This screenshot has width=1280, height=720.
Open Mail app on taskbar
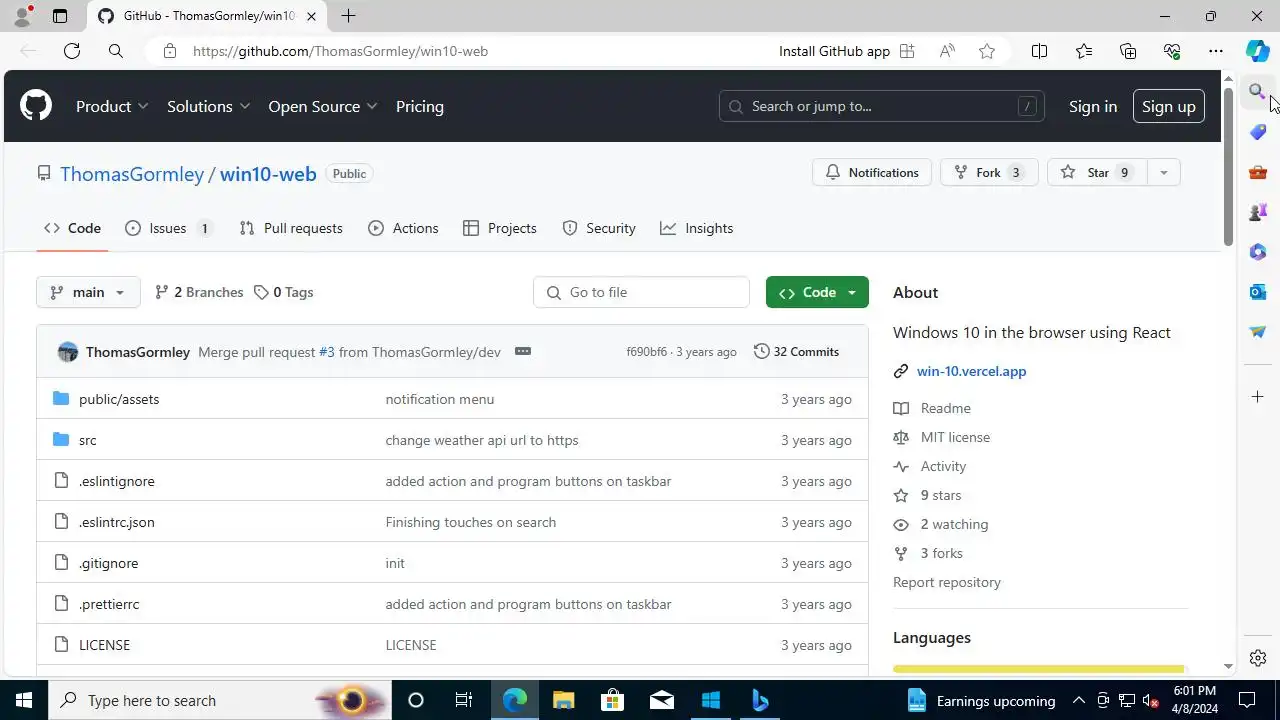(661, 700)
